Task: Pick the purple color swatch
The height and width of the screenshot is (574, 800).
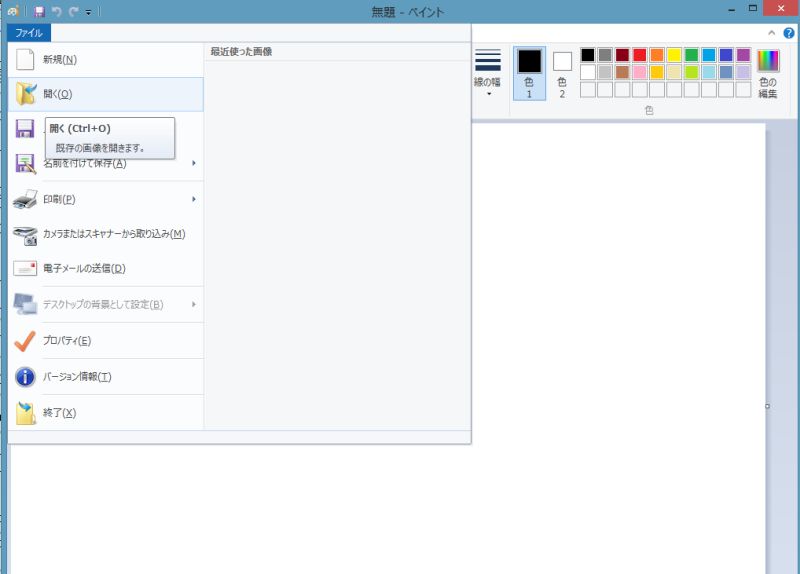Action: point(744,55)
